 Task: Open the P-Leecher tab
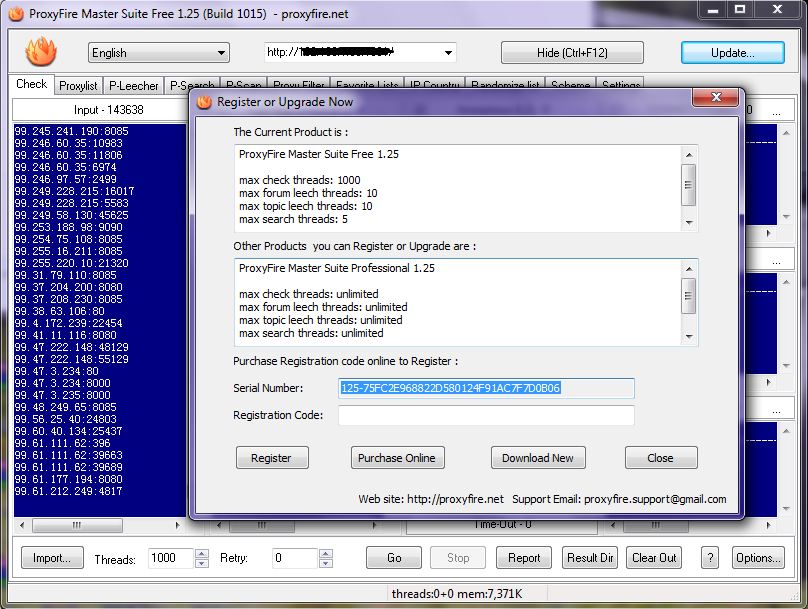(x=133, y=86)
